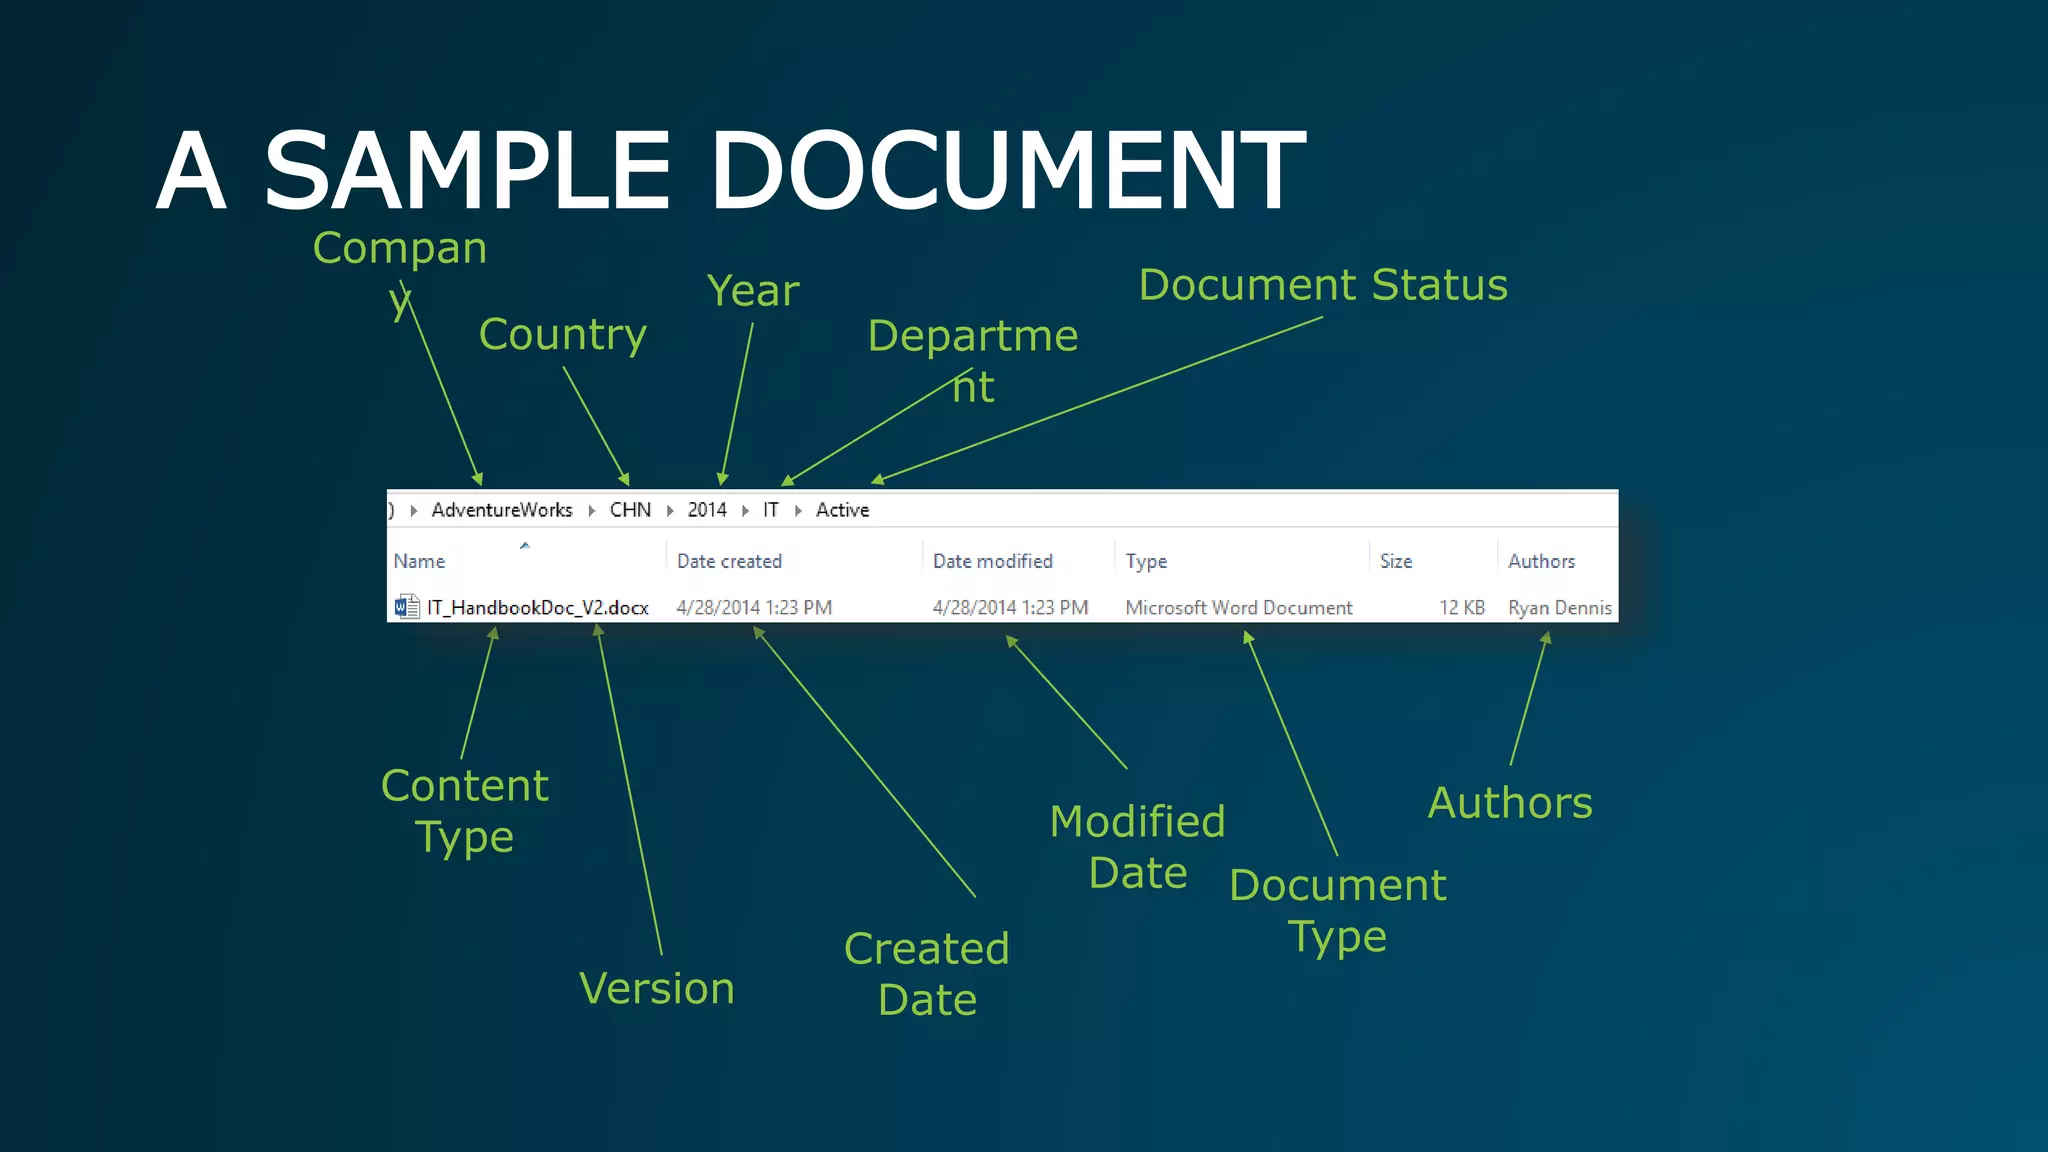
Task: Click the CHN breadcrumb segment
Action: [630, 510]
